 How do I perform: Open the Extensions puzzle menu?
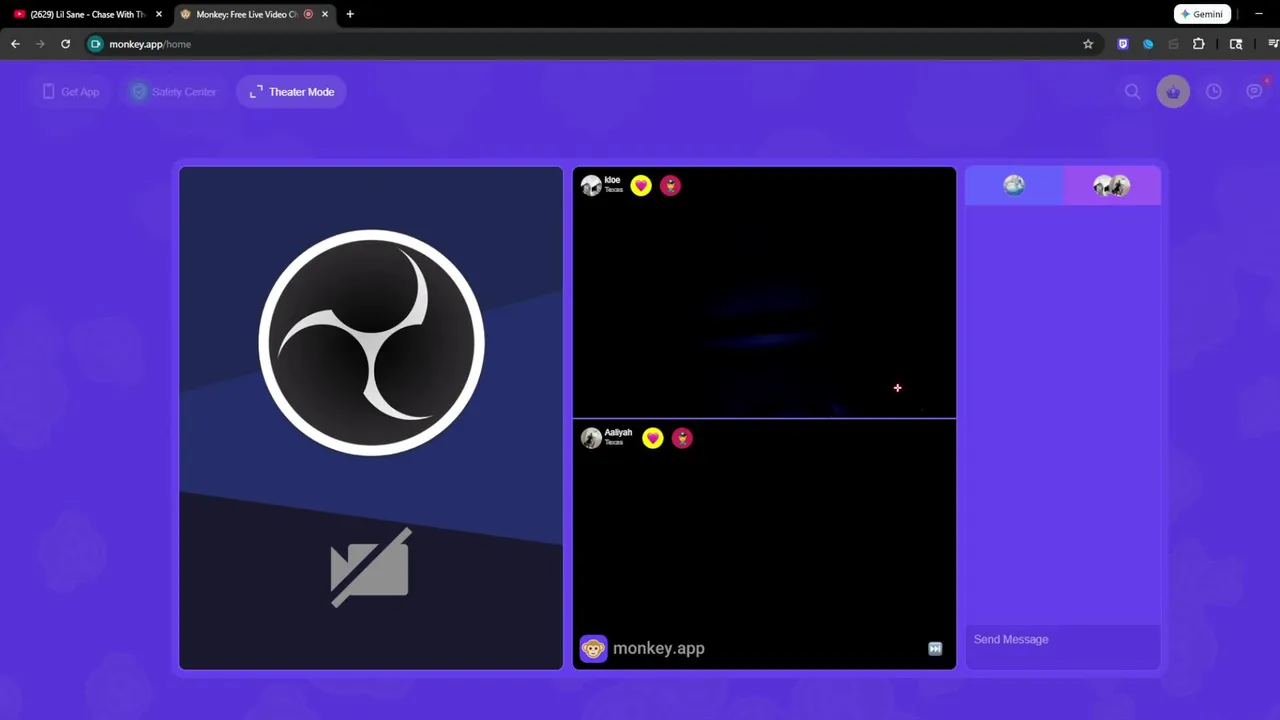(x=1198, y=44)
